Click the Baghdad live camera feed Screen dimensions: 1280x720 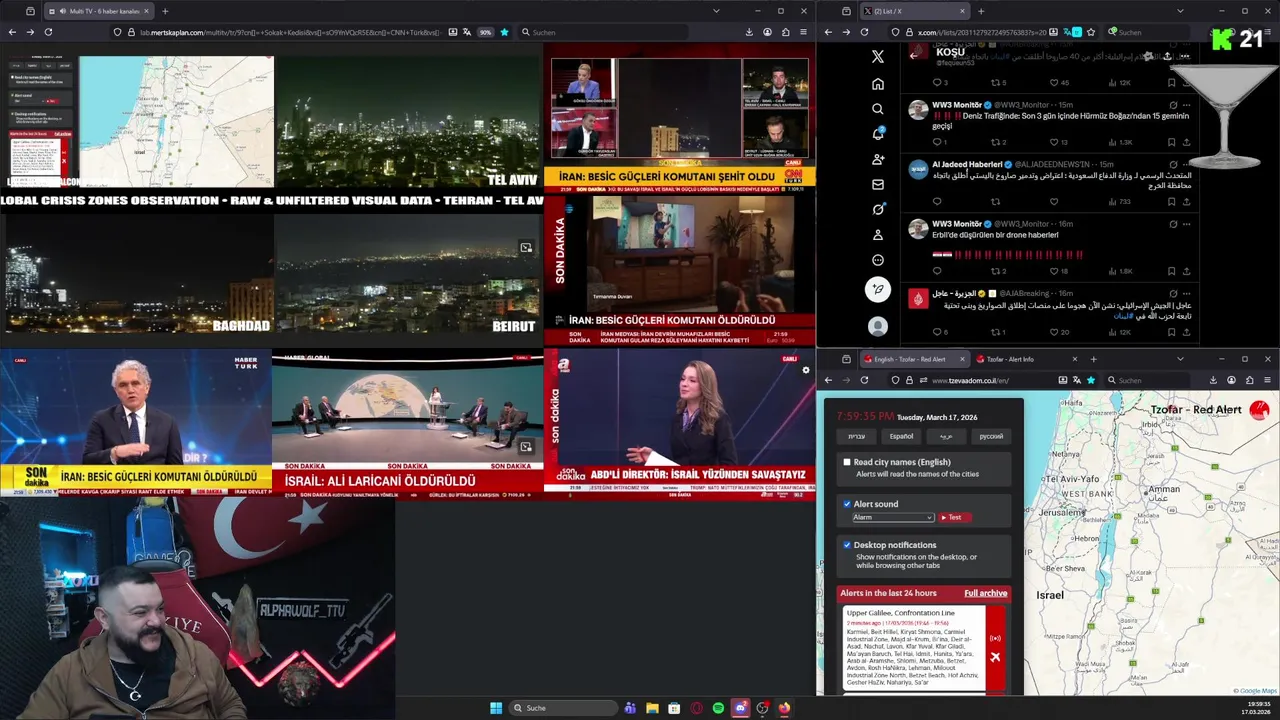tap(137, 272)
